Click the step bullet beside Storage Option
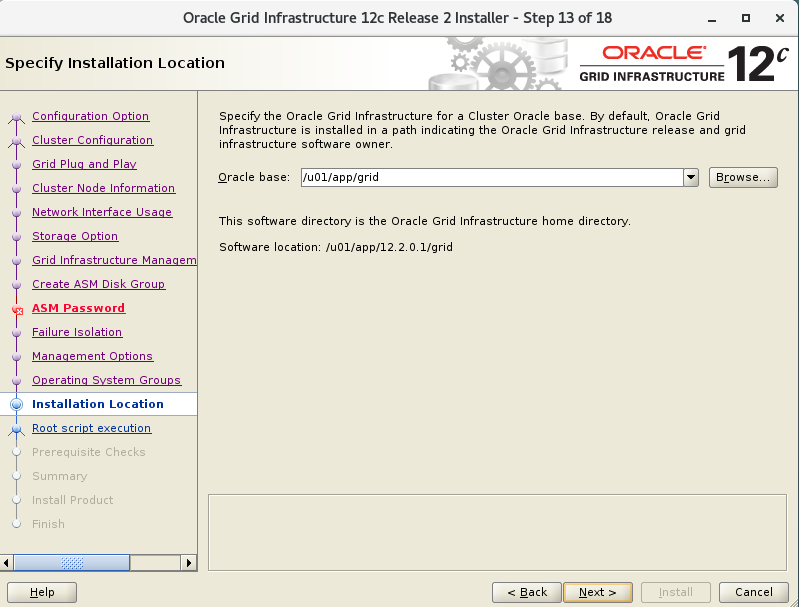Screen dimensions: 799x607 [x=16, y=236]
